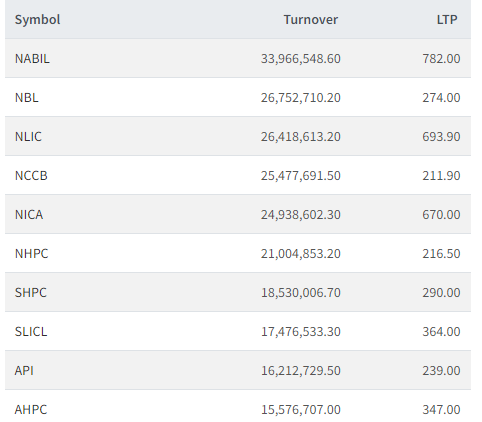Click the LTP column header

coord(447,20)
